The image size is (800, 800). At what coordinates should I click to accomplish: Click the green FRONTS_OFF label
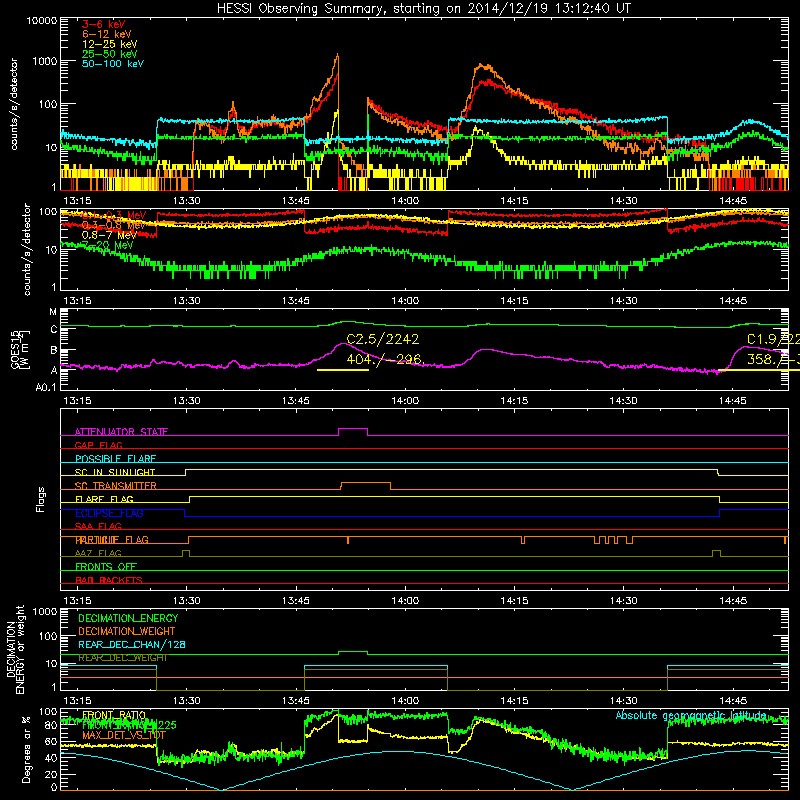point(106,566)
